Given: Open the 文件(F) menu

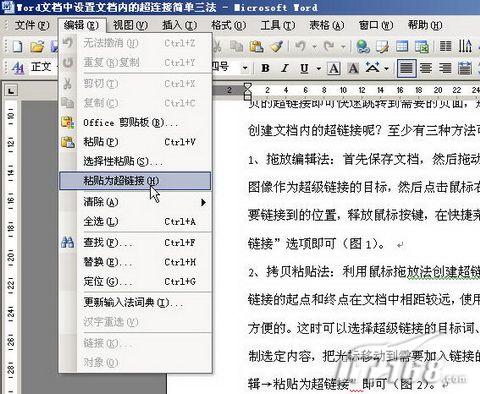Looking at the screenshot, I should [32, 25].
